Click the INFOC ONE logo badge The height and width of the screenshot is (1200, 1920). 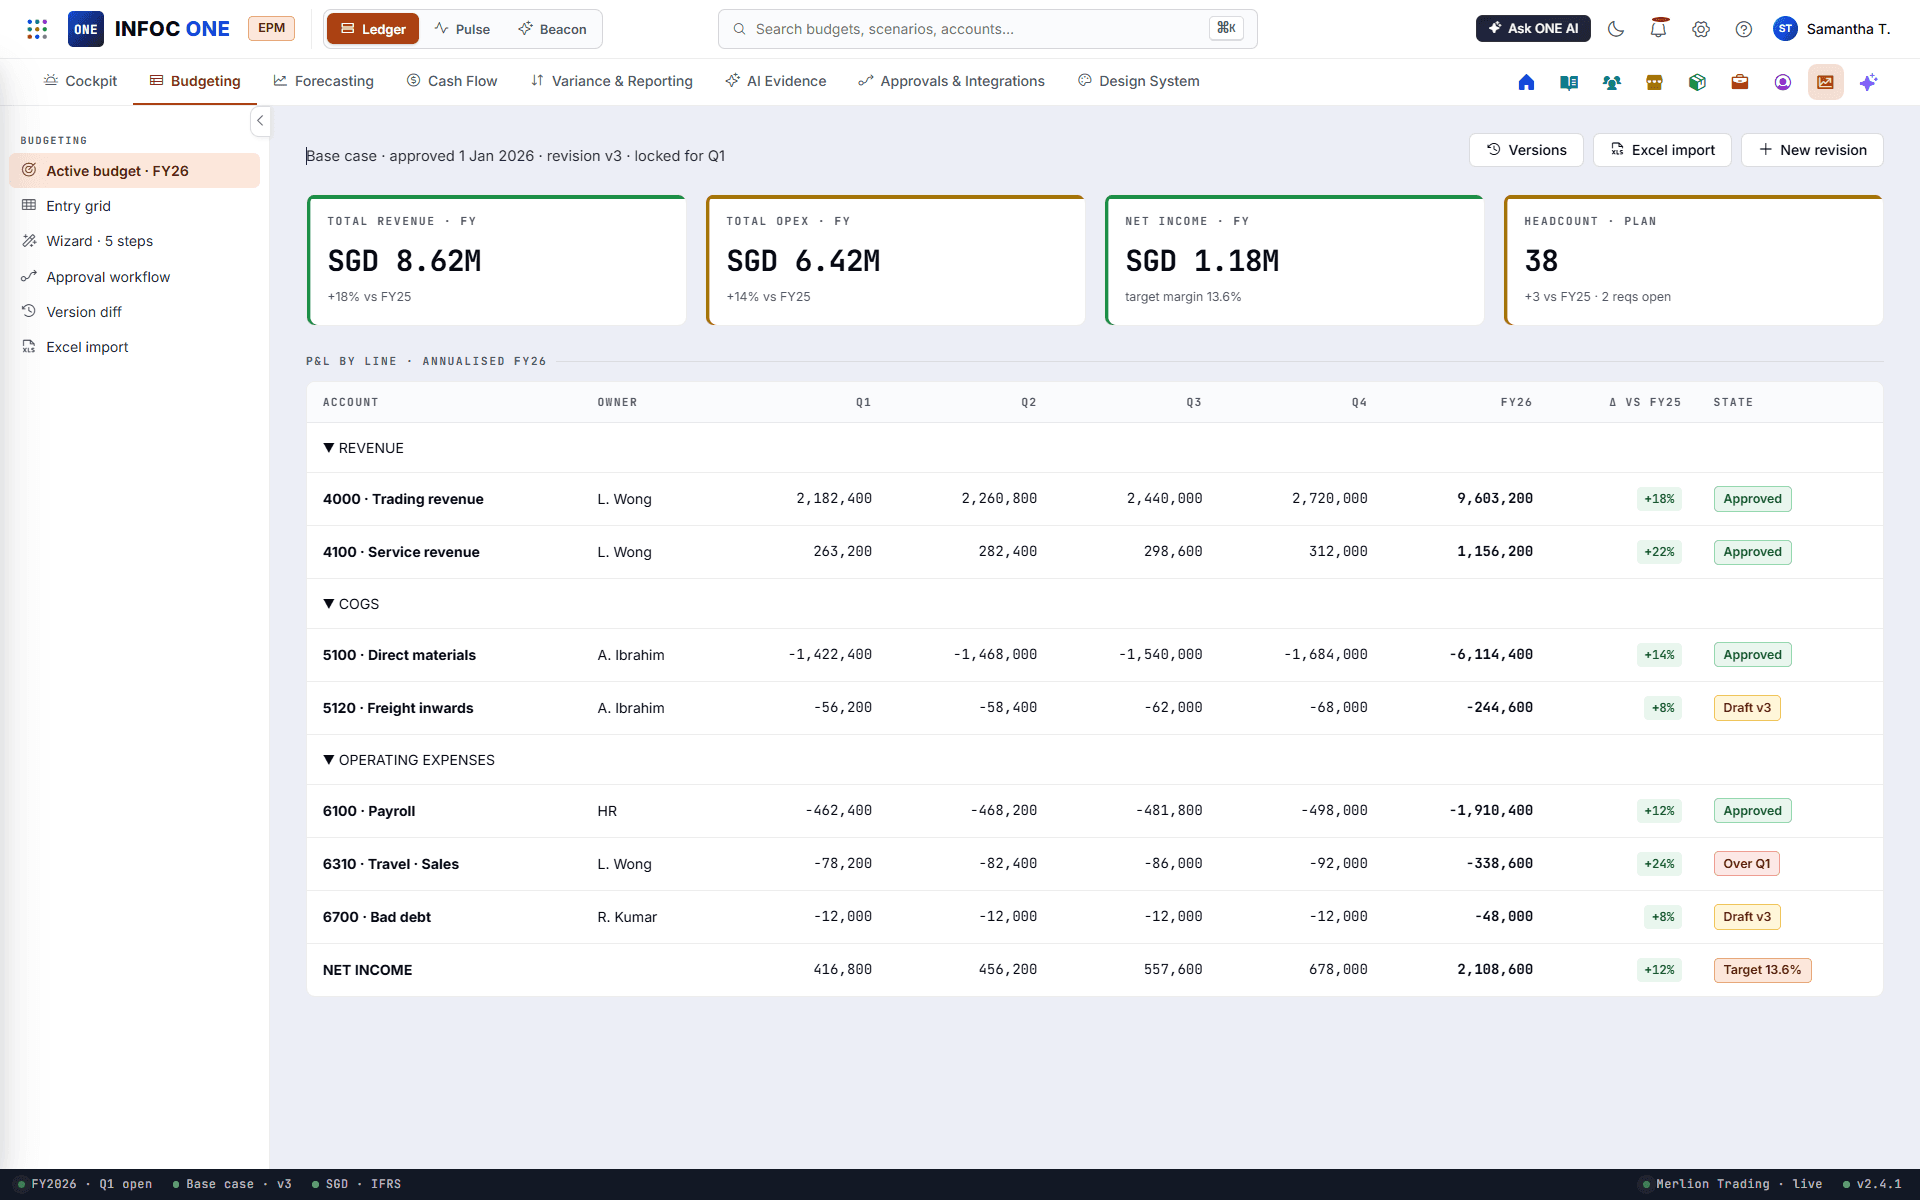pyautogui.click(x=86, y=29)
